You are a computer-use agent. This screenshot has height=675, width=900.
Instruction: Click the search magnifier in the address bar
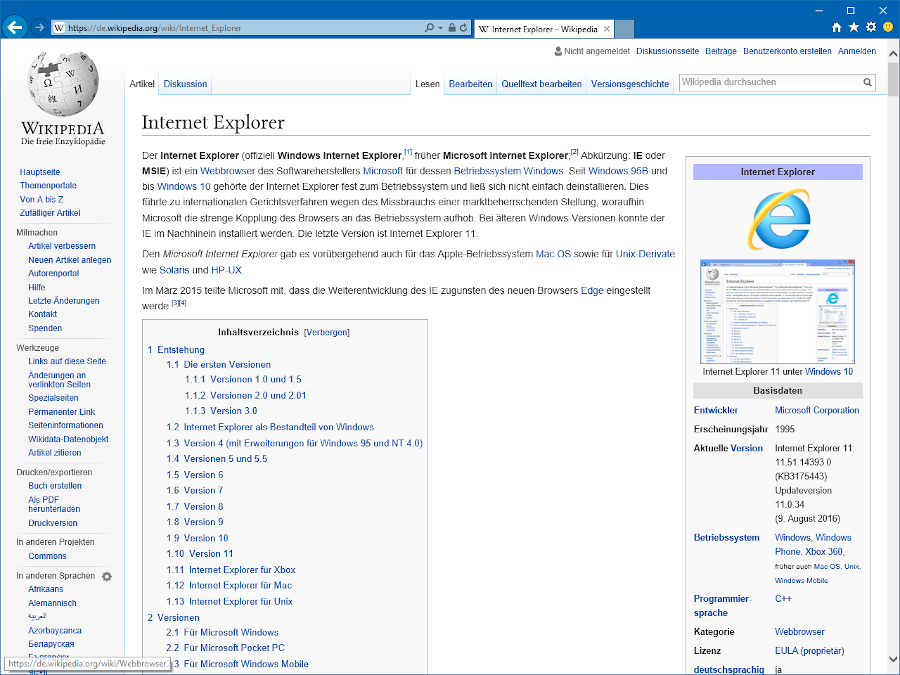coord(429,28)
